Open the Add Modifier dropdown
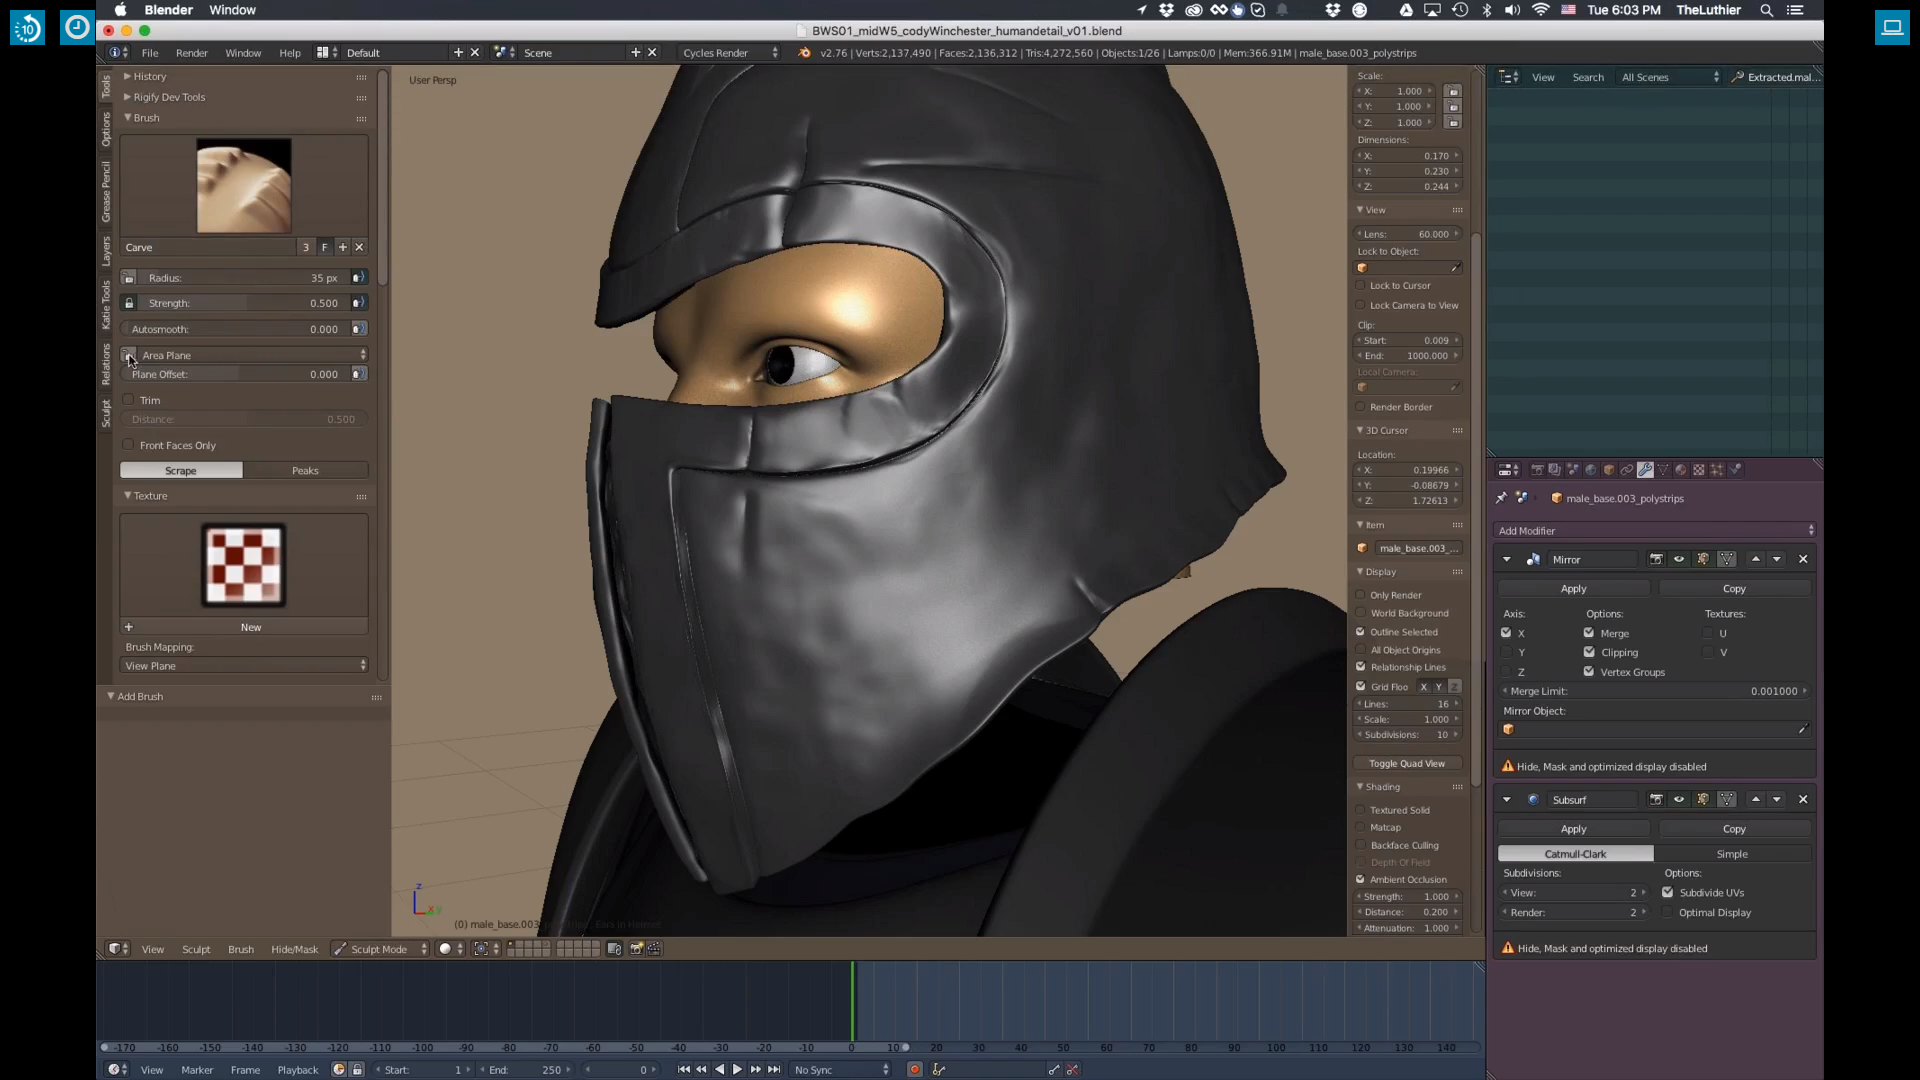The height and width of the screenshot is (1080, 1920). (1654, 531)
